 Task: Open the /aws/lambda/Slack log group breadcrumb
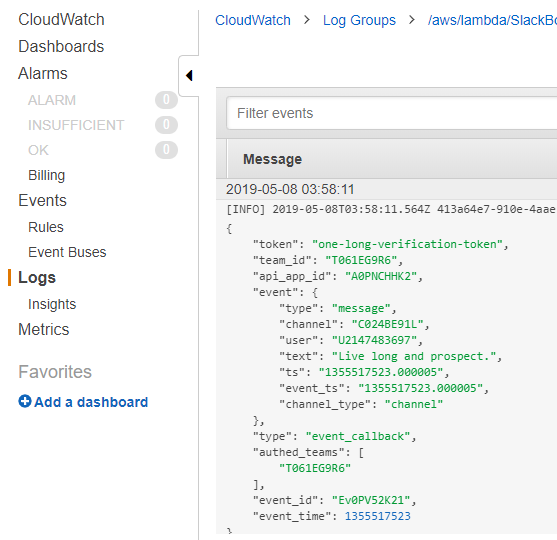tap(492, 20)
